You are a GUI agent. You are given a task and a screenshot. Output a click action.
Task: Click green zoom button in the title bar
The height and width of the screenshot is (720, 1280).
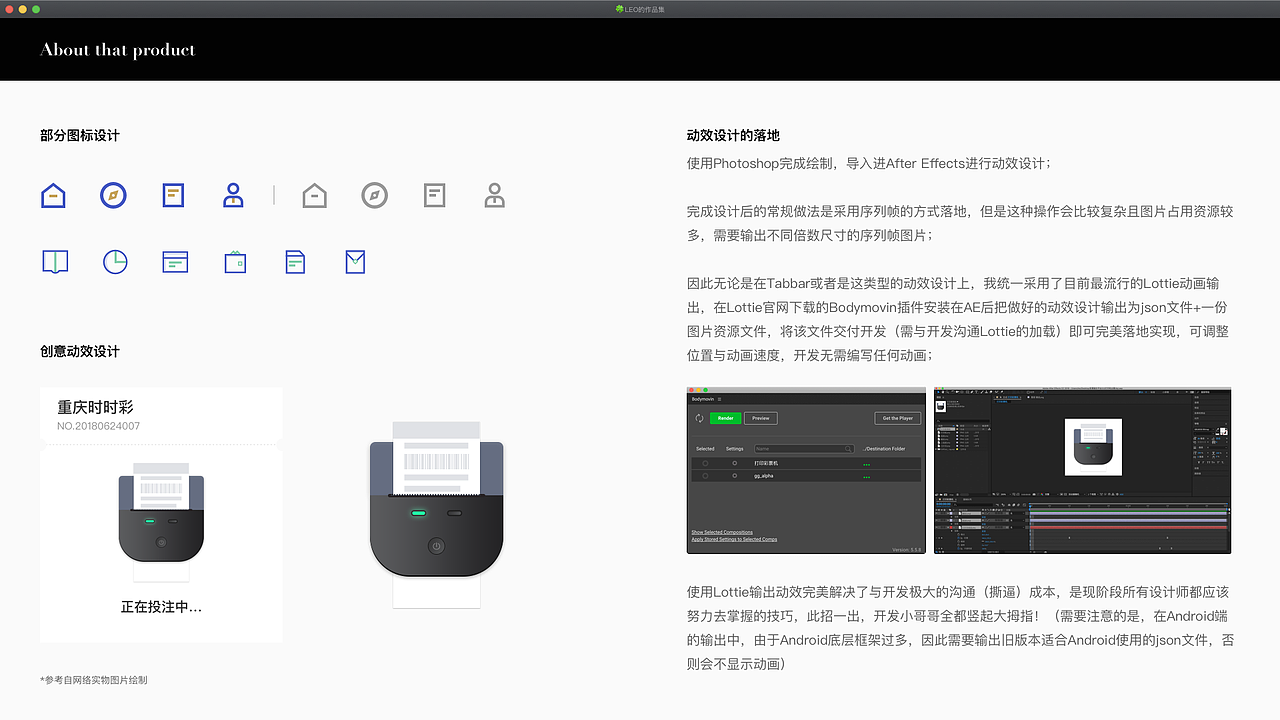click(36, 9)
